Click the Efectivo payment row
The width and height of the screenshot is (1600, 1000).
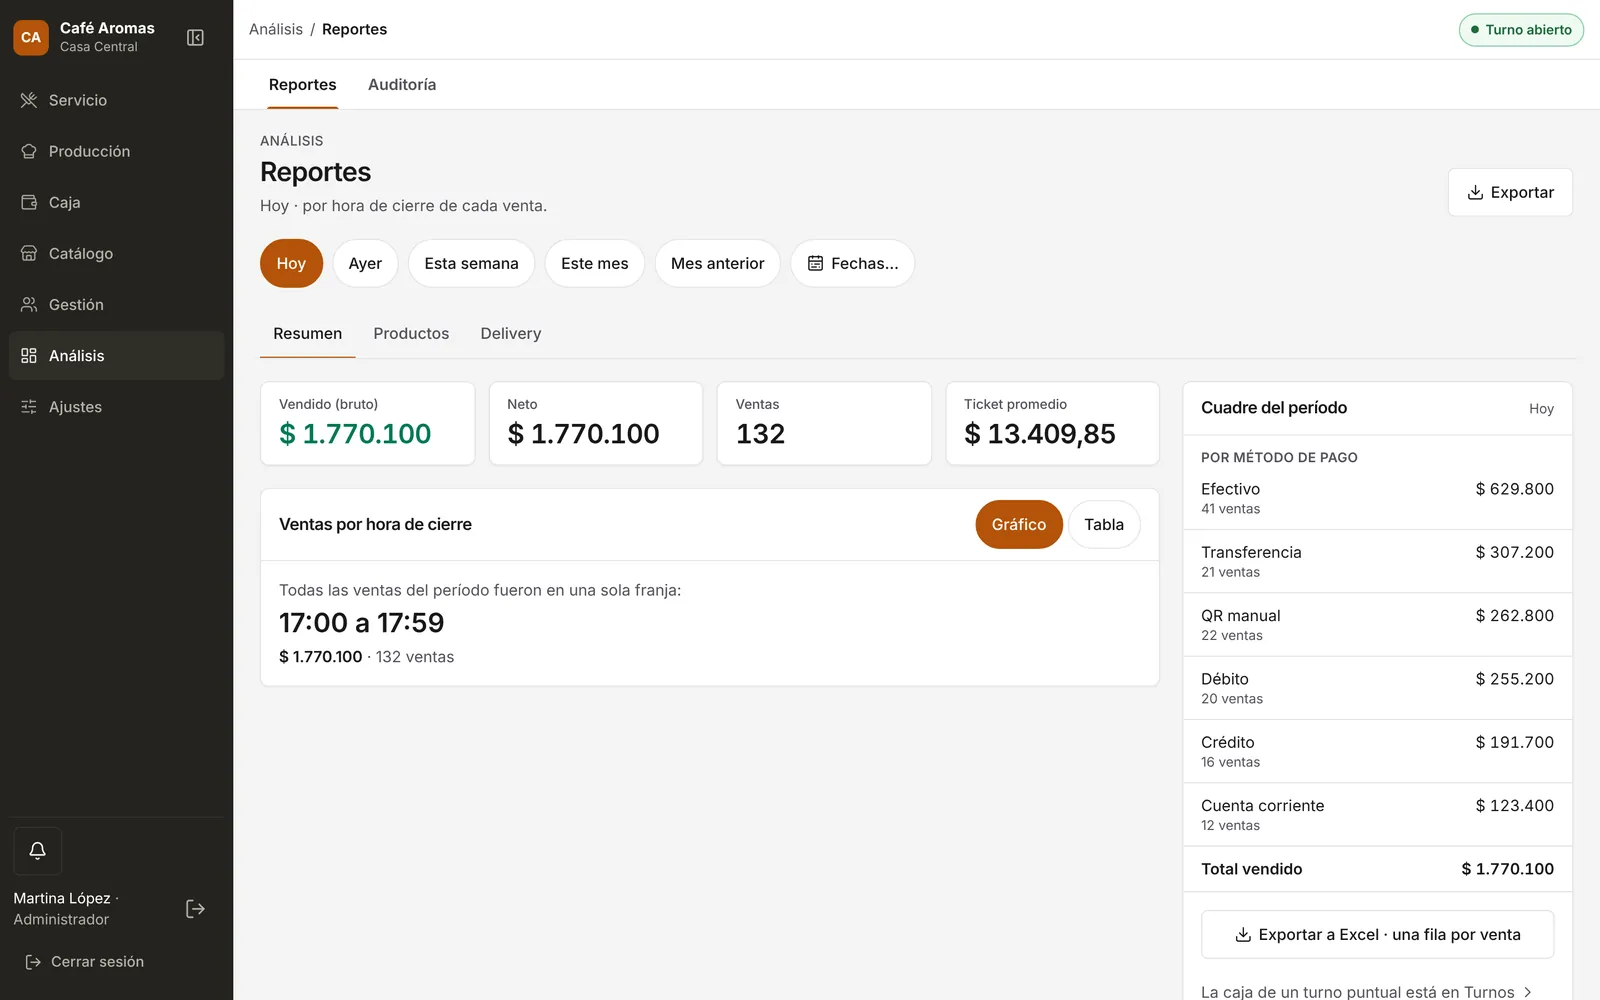click(x=1377, y=498)
